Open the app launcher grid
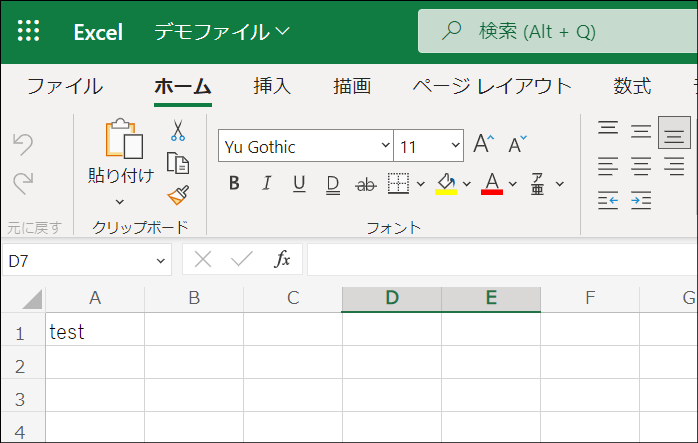This screenshot has height=443, width=698. coord(29,31)
